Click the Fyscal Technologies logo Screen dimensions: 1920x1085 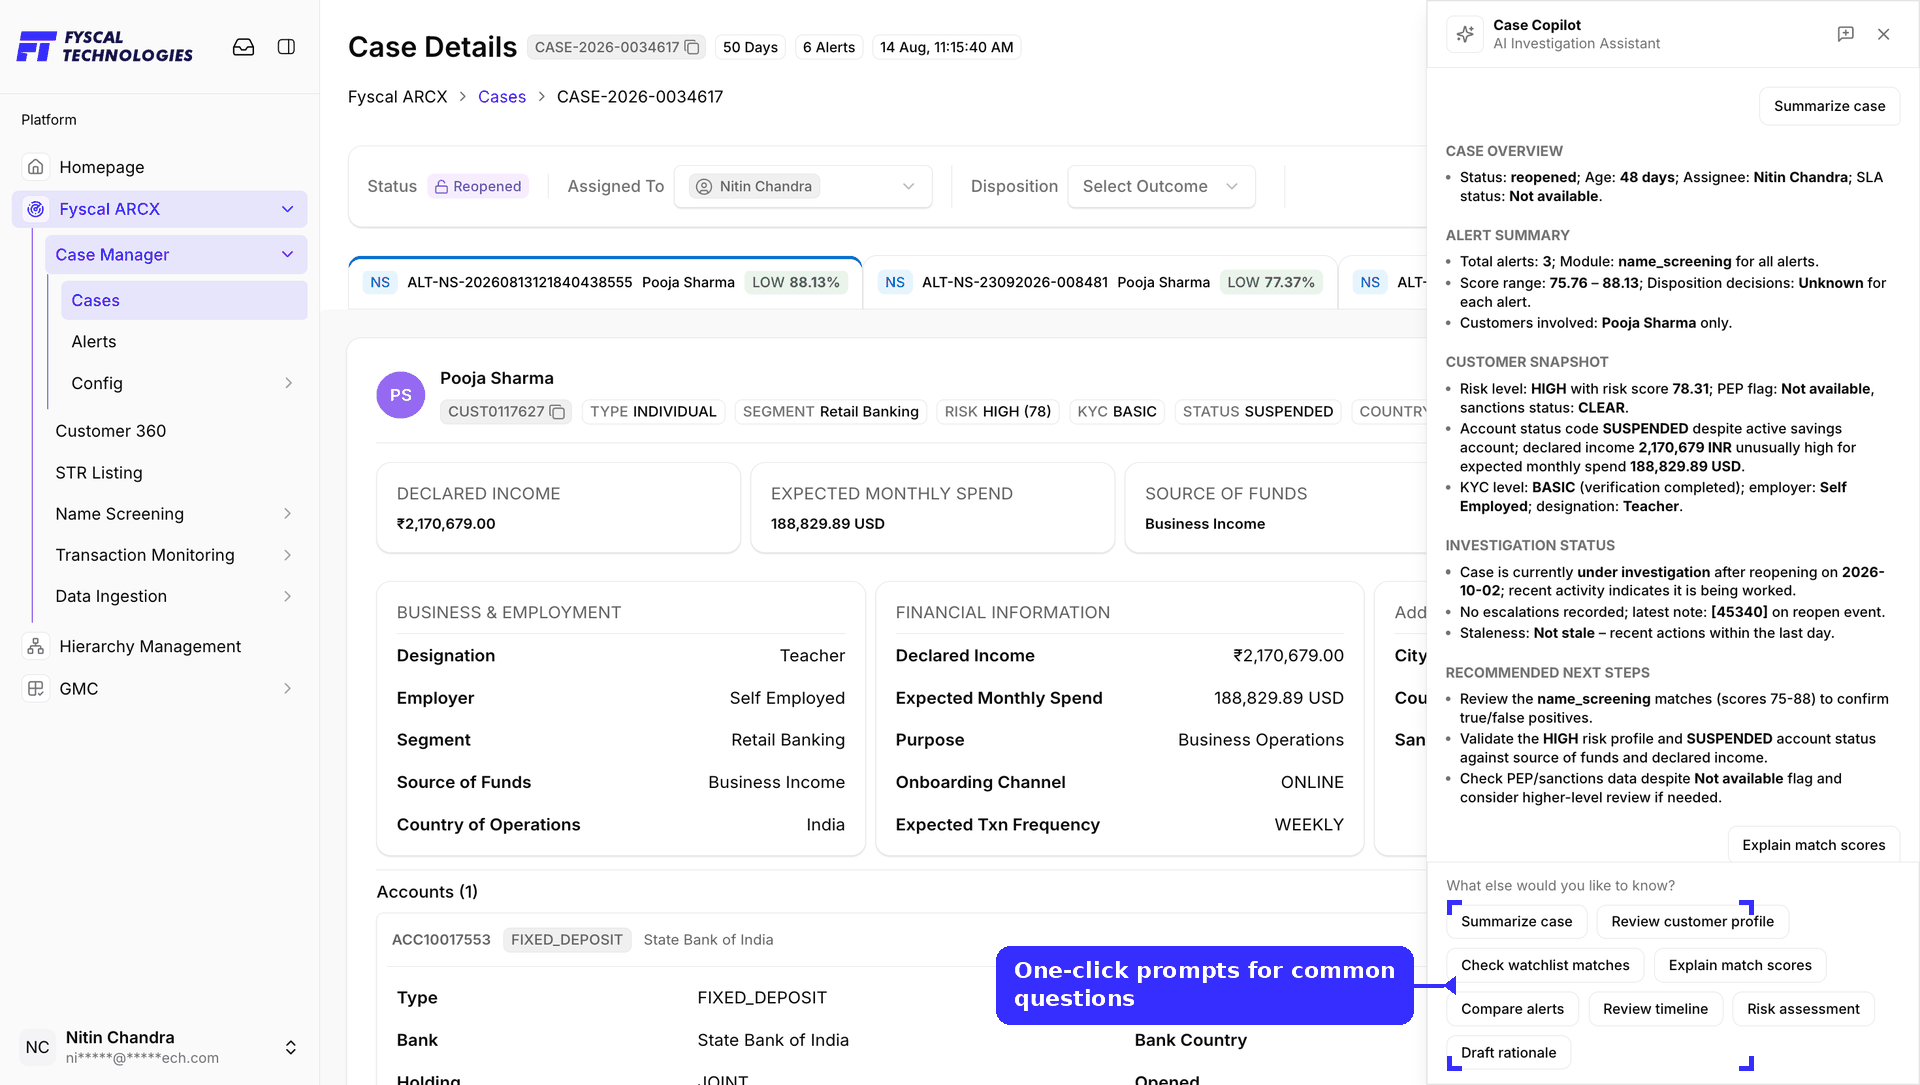point(105,46)
